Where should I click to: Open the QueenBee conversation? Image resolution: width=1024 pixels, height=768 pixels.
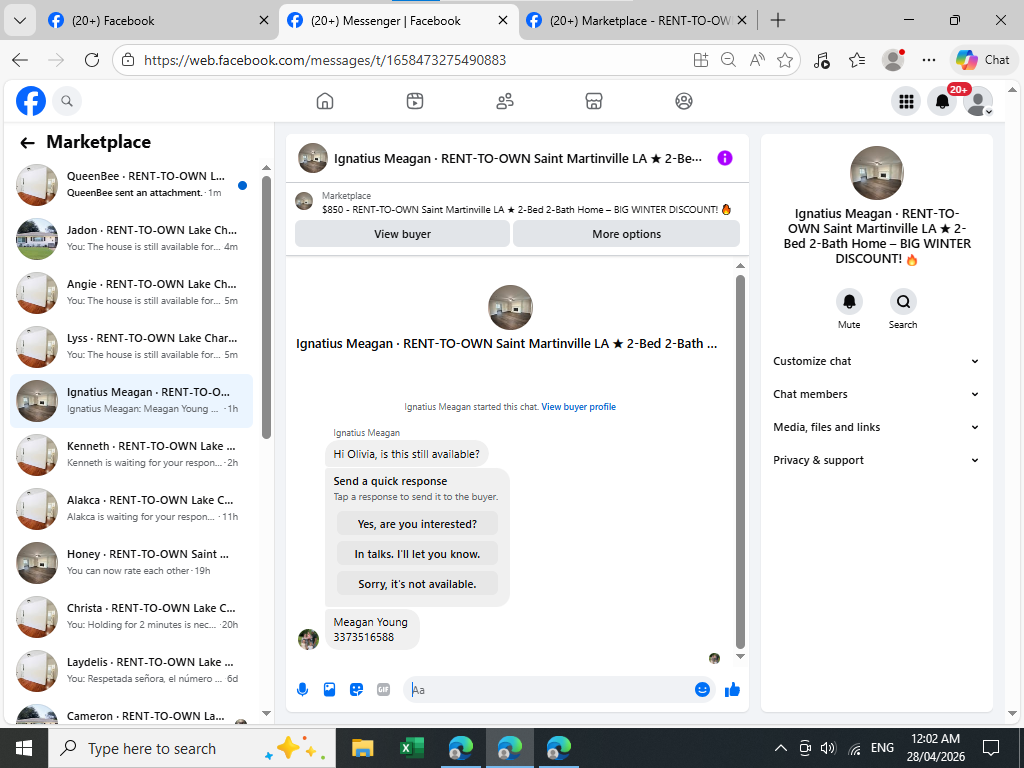click(131, 185)
